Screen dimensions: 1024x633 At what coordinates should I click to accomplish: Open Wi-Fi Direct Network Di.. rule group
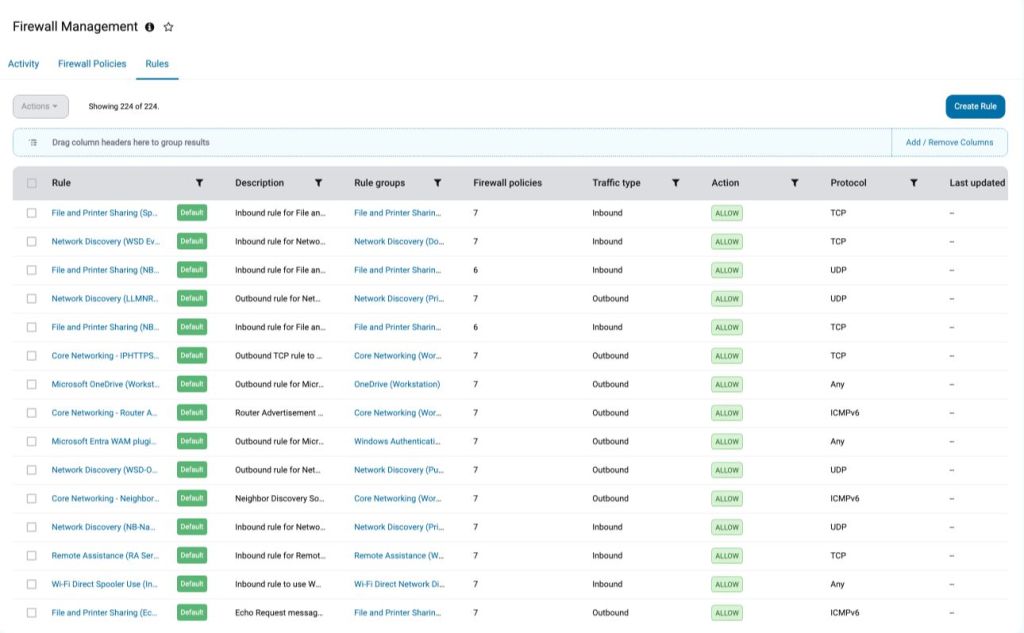[399, 584]
